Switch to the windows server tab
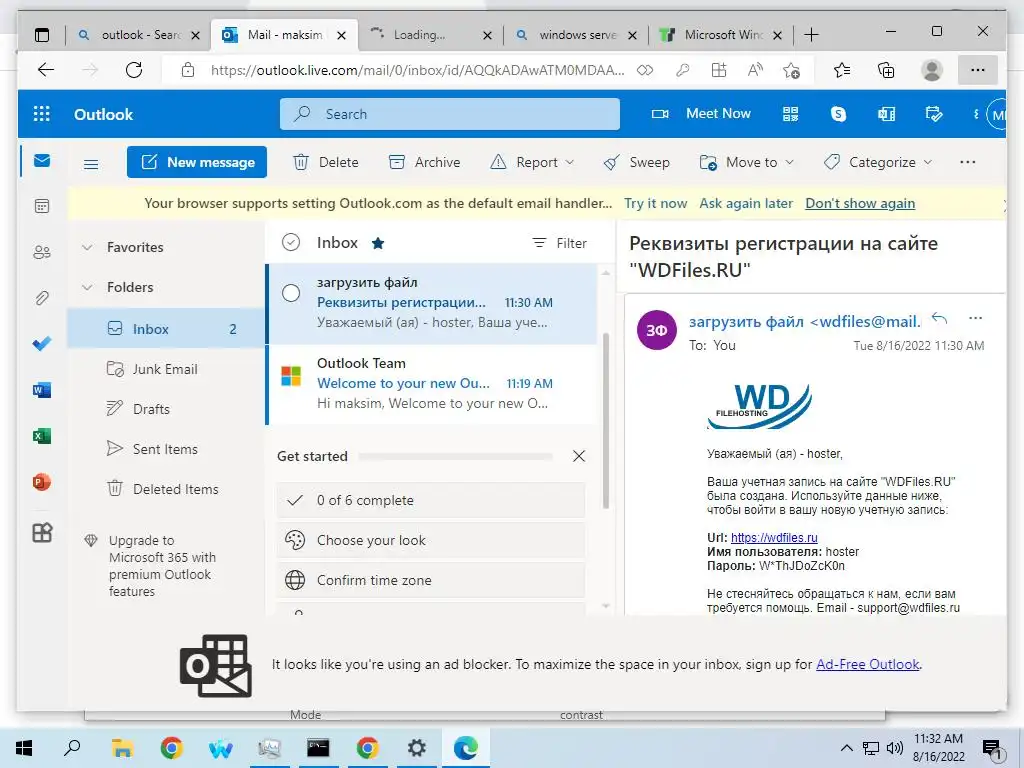1024x768 pixels. [576, 35]
